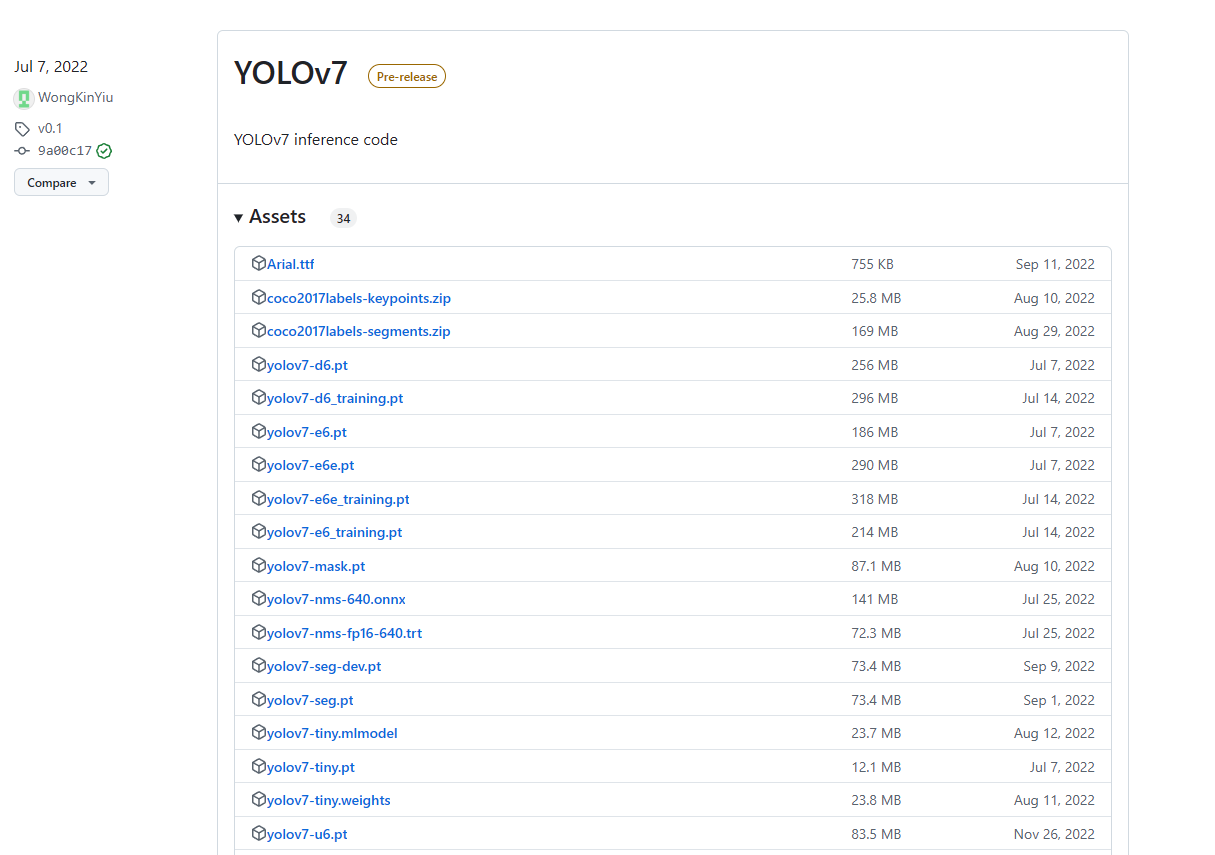This screenshot has width=1215, height=855.
Task: Download the yolov7-u6.pt asset
Action: pos(307,834)
